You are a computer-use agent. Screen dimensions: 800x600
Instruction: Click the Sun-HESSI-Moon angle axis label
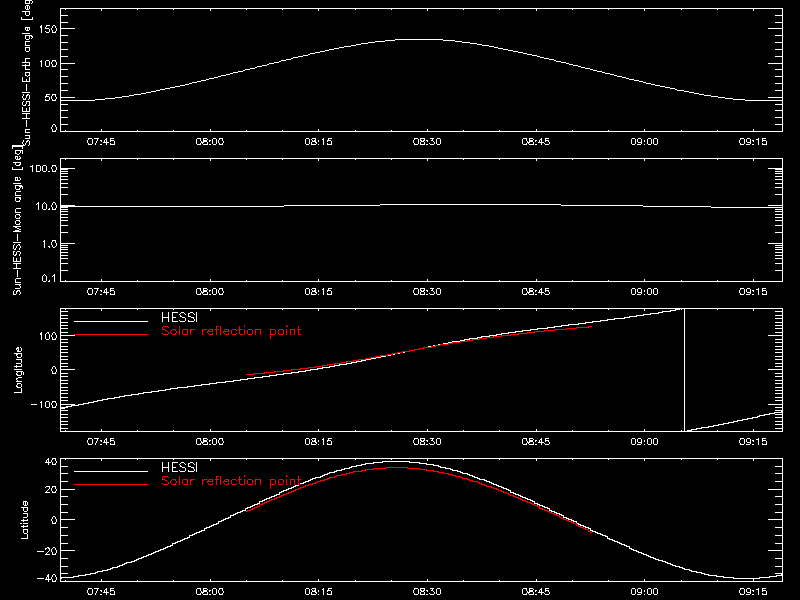17,220
